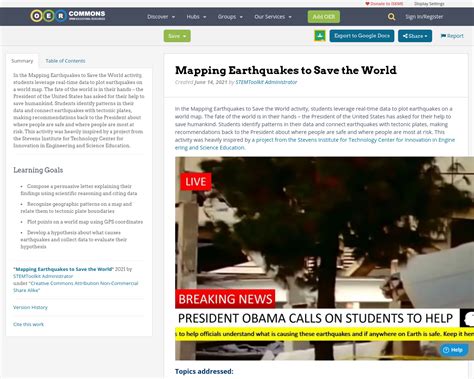Click the green download icon button

click(320, 36)
